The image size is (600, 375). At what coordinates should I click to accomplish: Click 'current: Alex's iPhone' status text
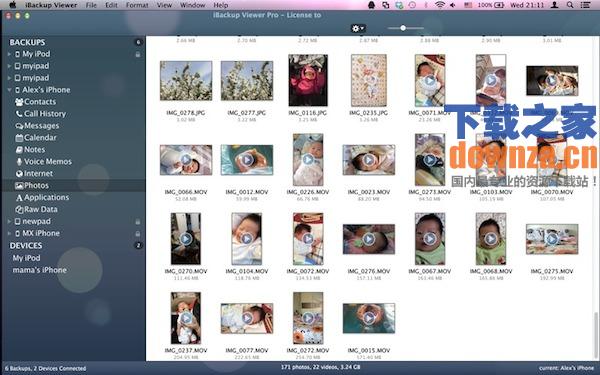pos(566,368)
